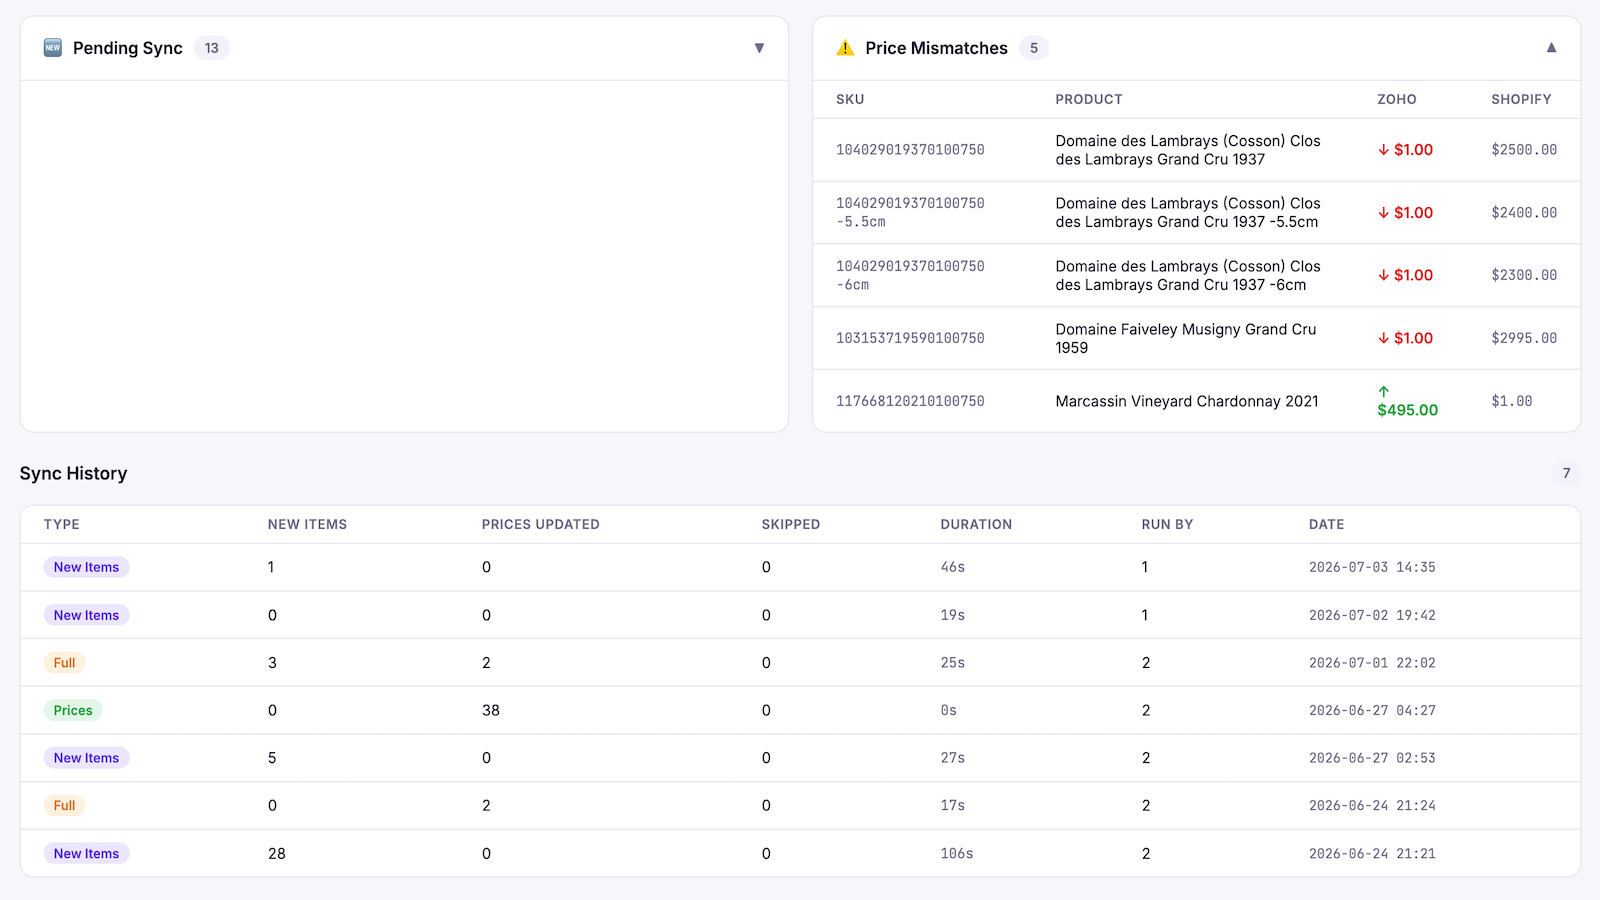The height and width of the screenshot is (900, 1600).
Task: Click red down arrow in Lambrays 1937 -6cm row
Action: pos(1384,275)
